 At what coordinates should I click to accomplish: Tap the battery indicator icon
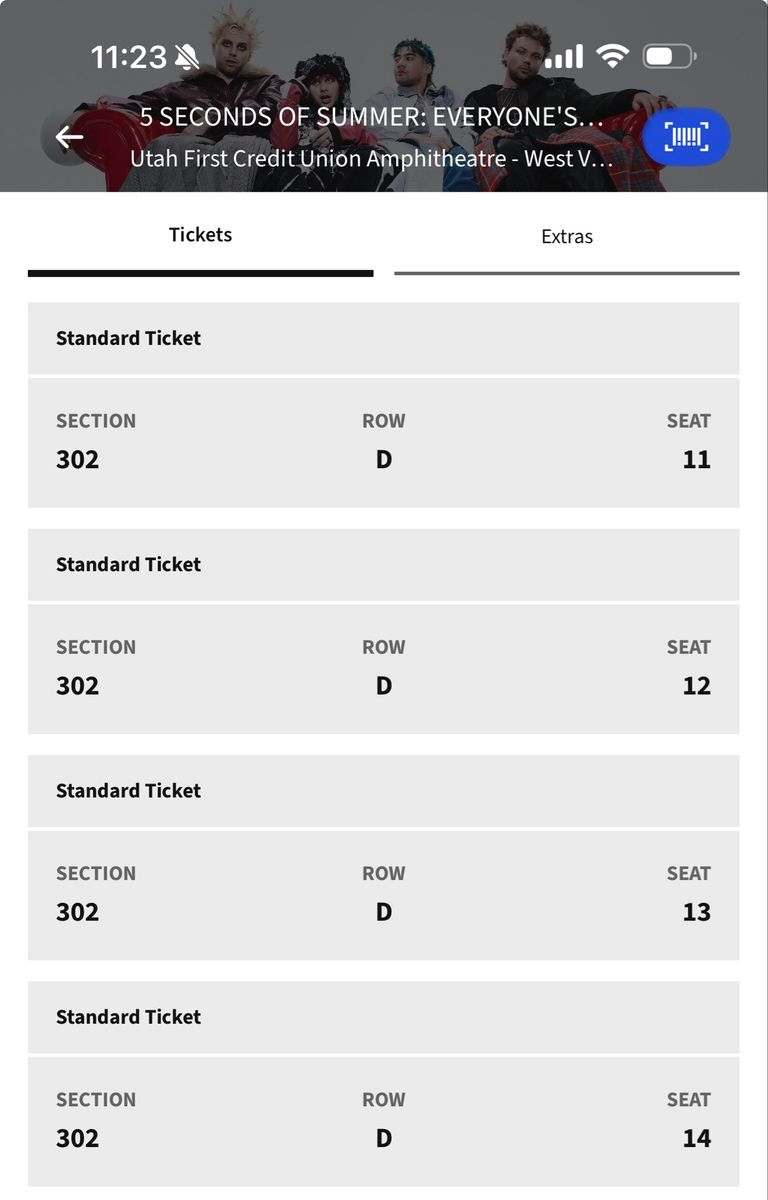tap(669, 56)
